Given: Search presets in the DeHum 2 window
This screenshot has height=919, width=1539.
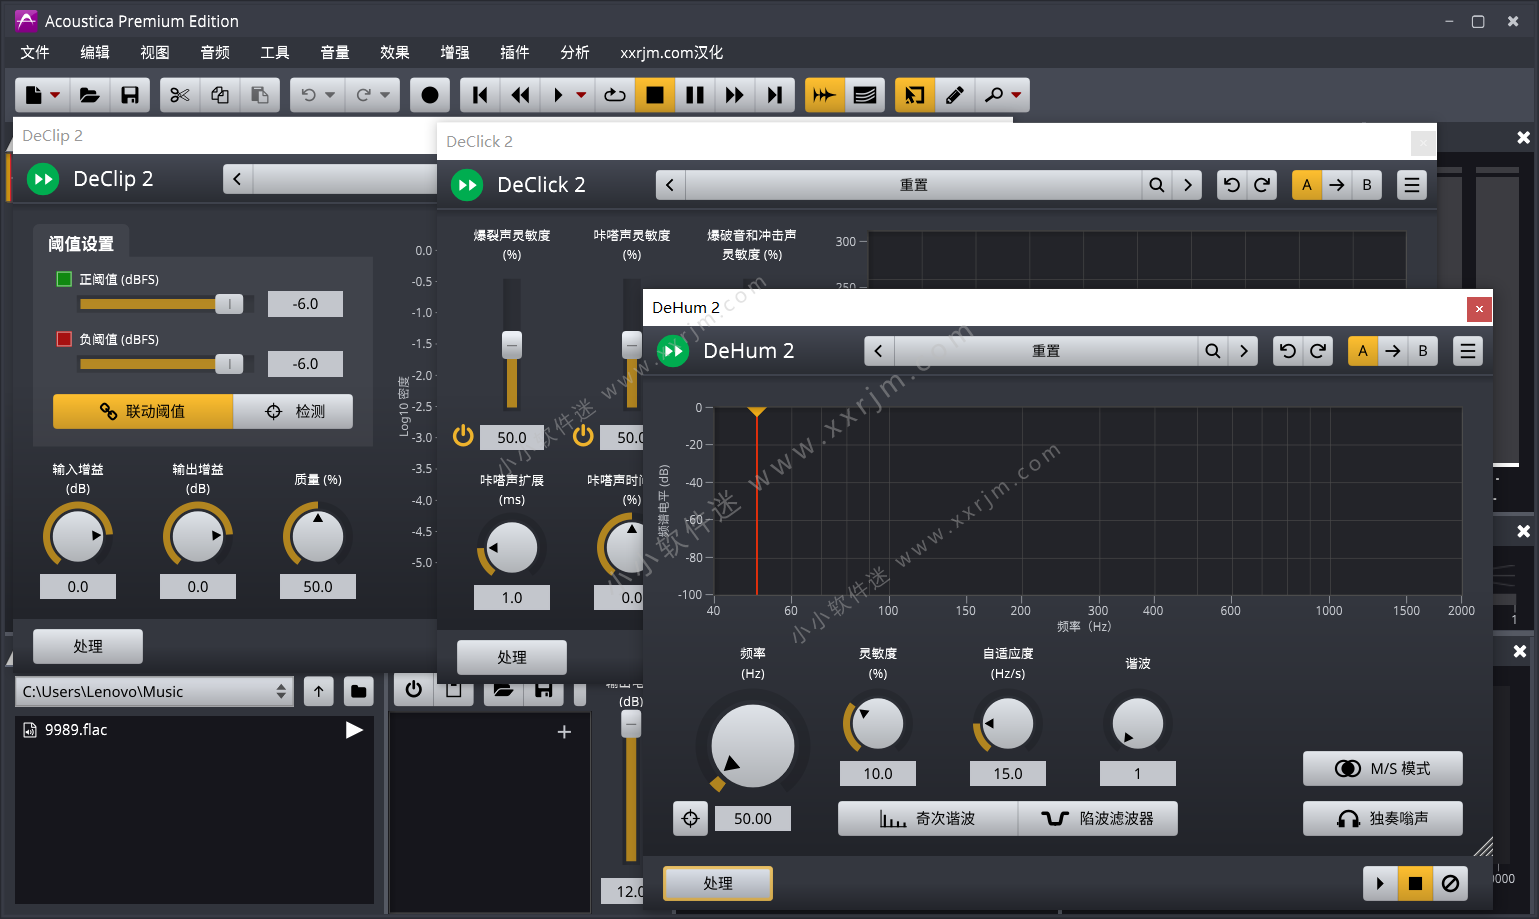Looking at the screenshot, I should 1213,351.
